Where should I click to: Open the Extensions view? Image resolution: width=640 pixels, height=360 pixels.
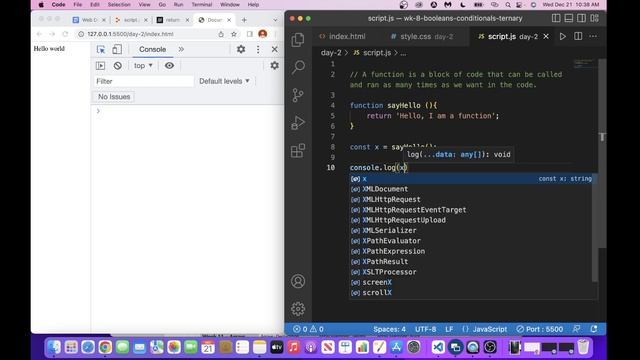coord(298,151)
